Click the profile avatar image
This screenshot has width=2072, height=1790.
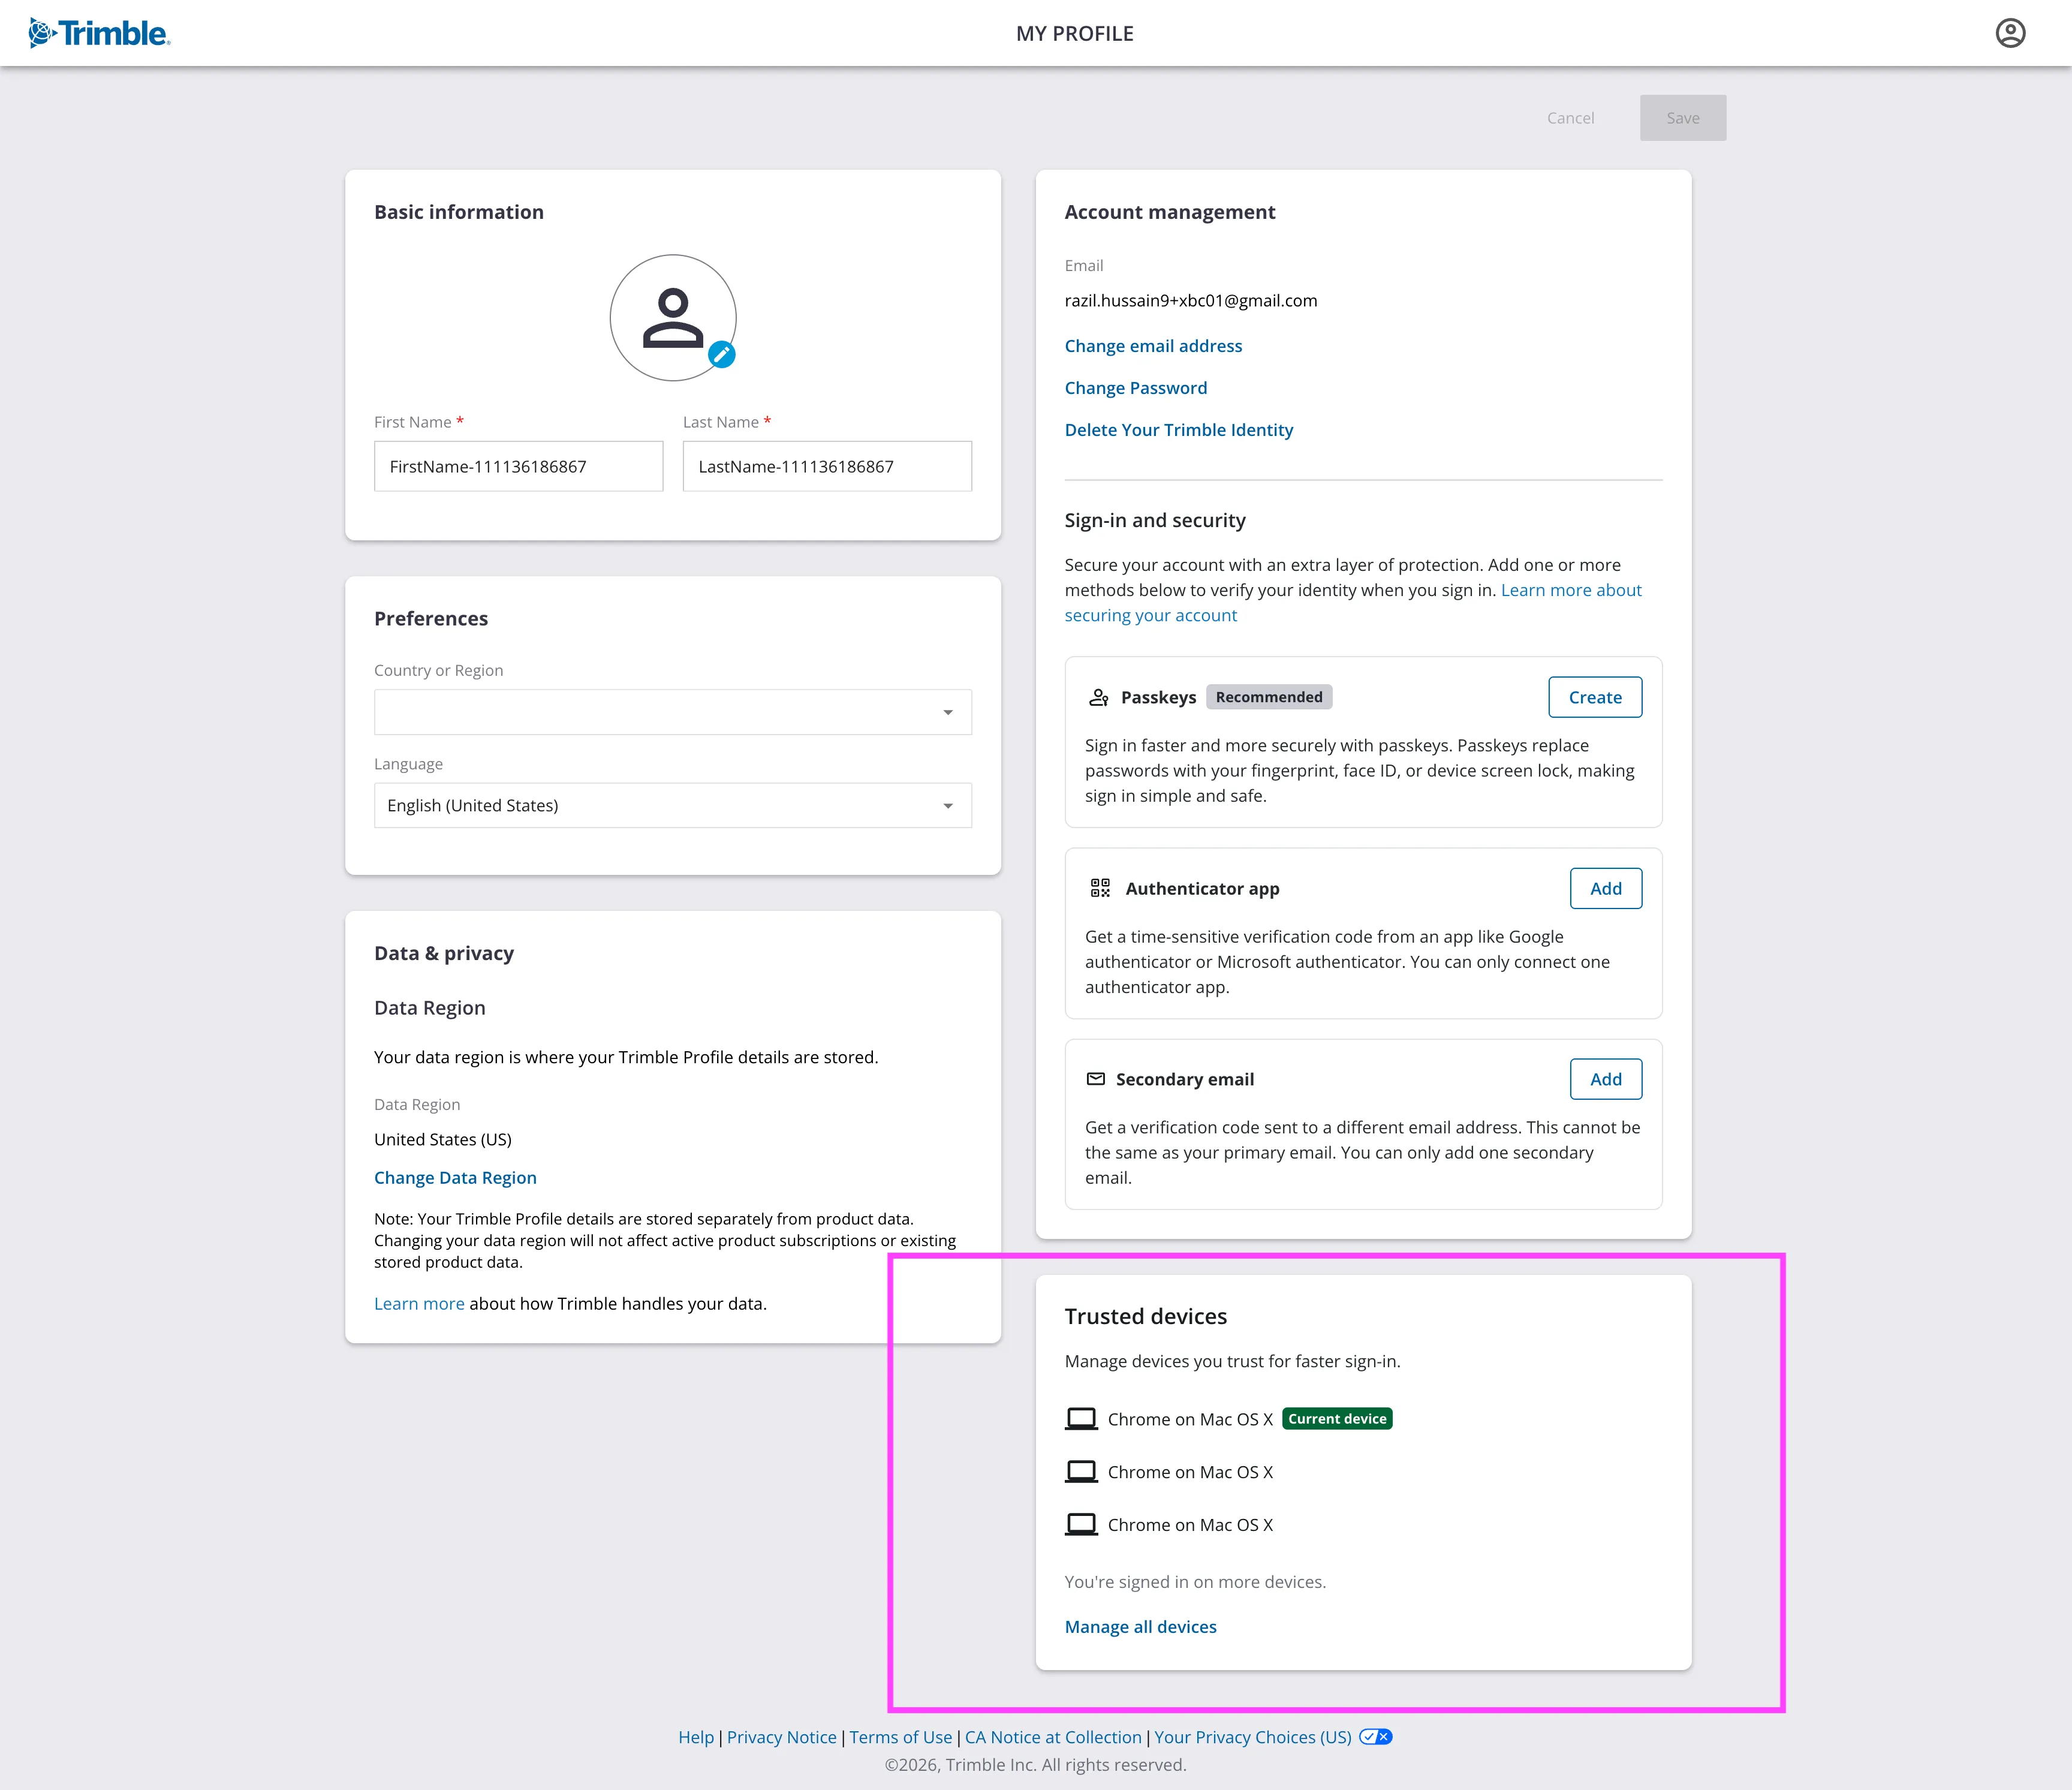click(673, 318)
